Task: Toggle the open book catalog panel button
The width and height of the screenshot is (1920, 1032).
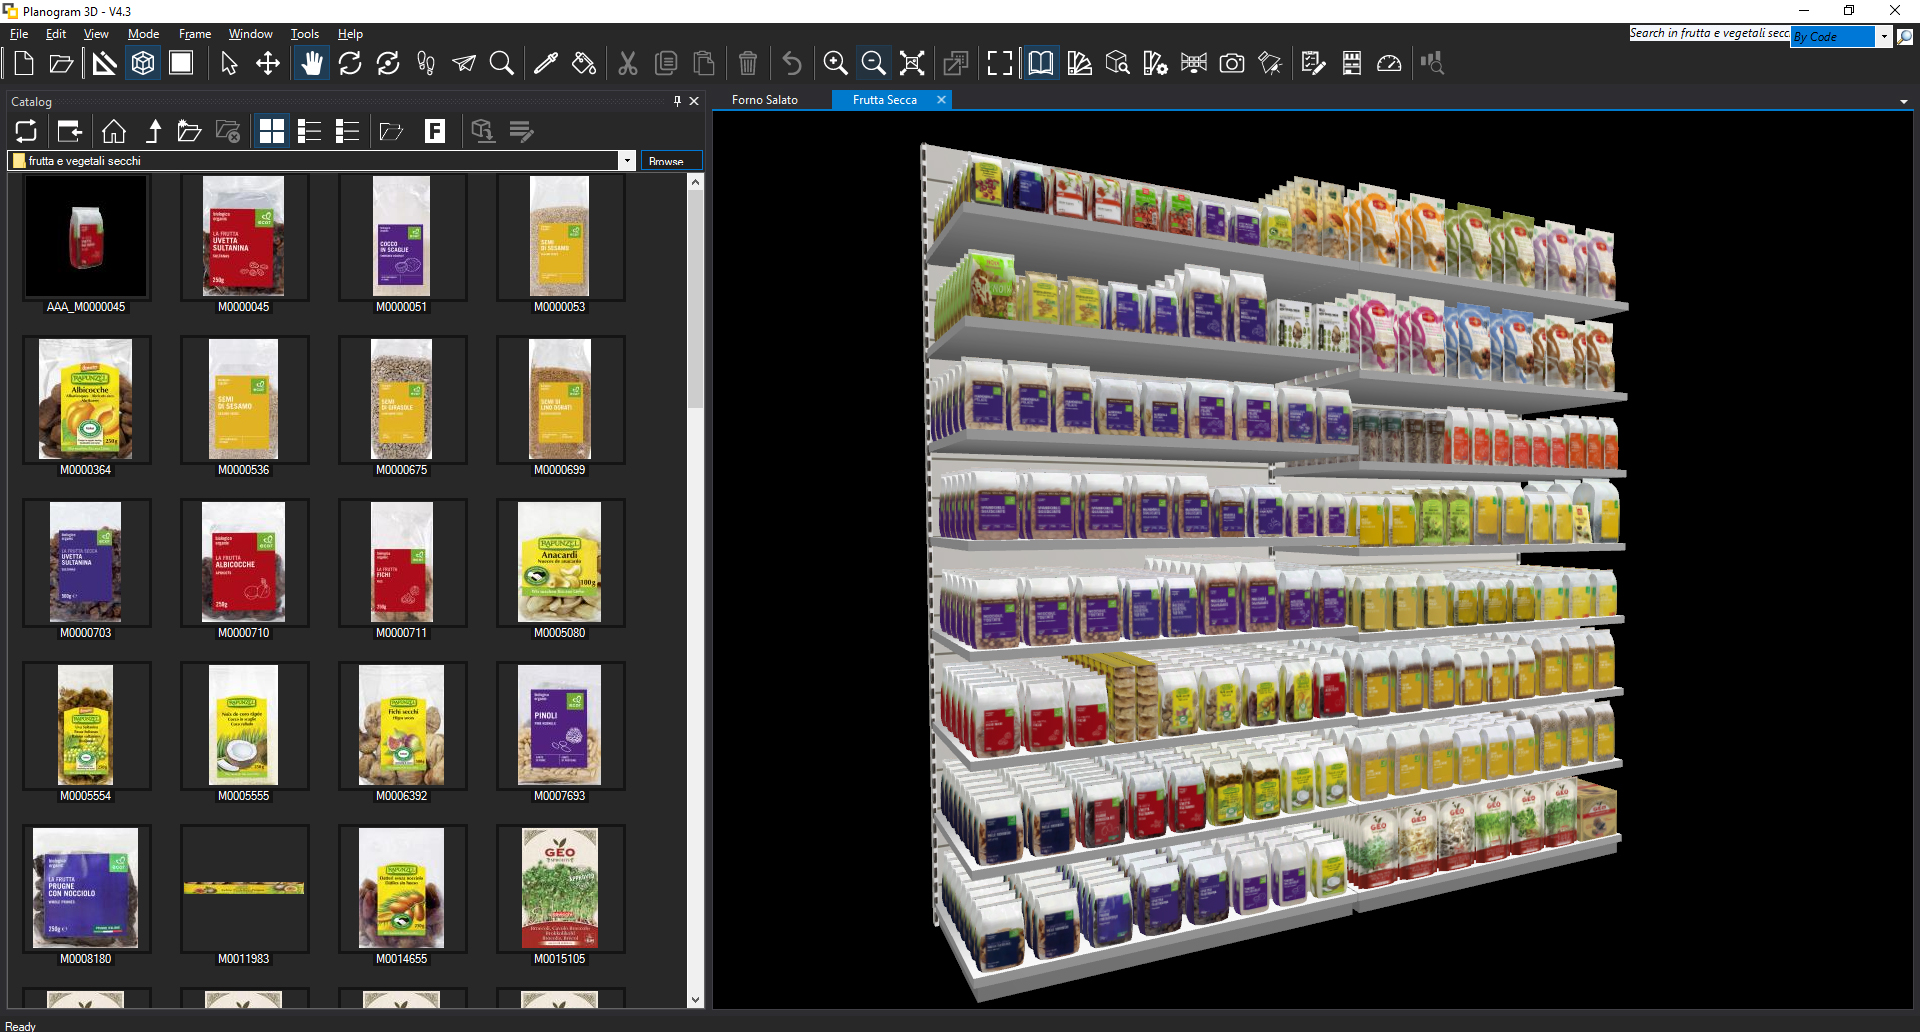Action: [1041, 64]
